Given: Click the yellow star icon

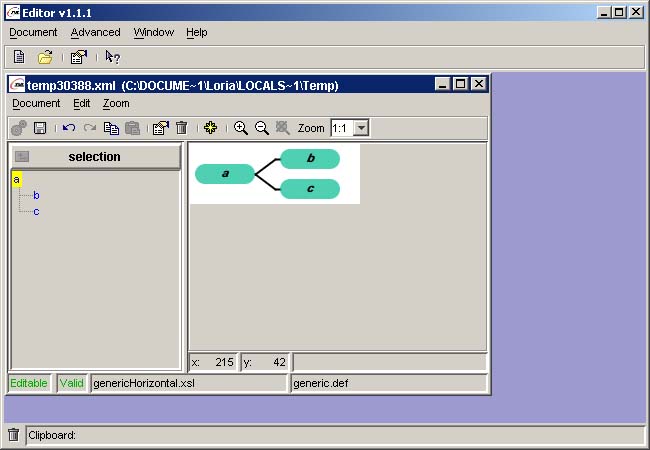Looking at the screenshot, I should pos(210,128).
